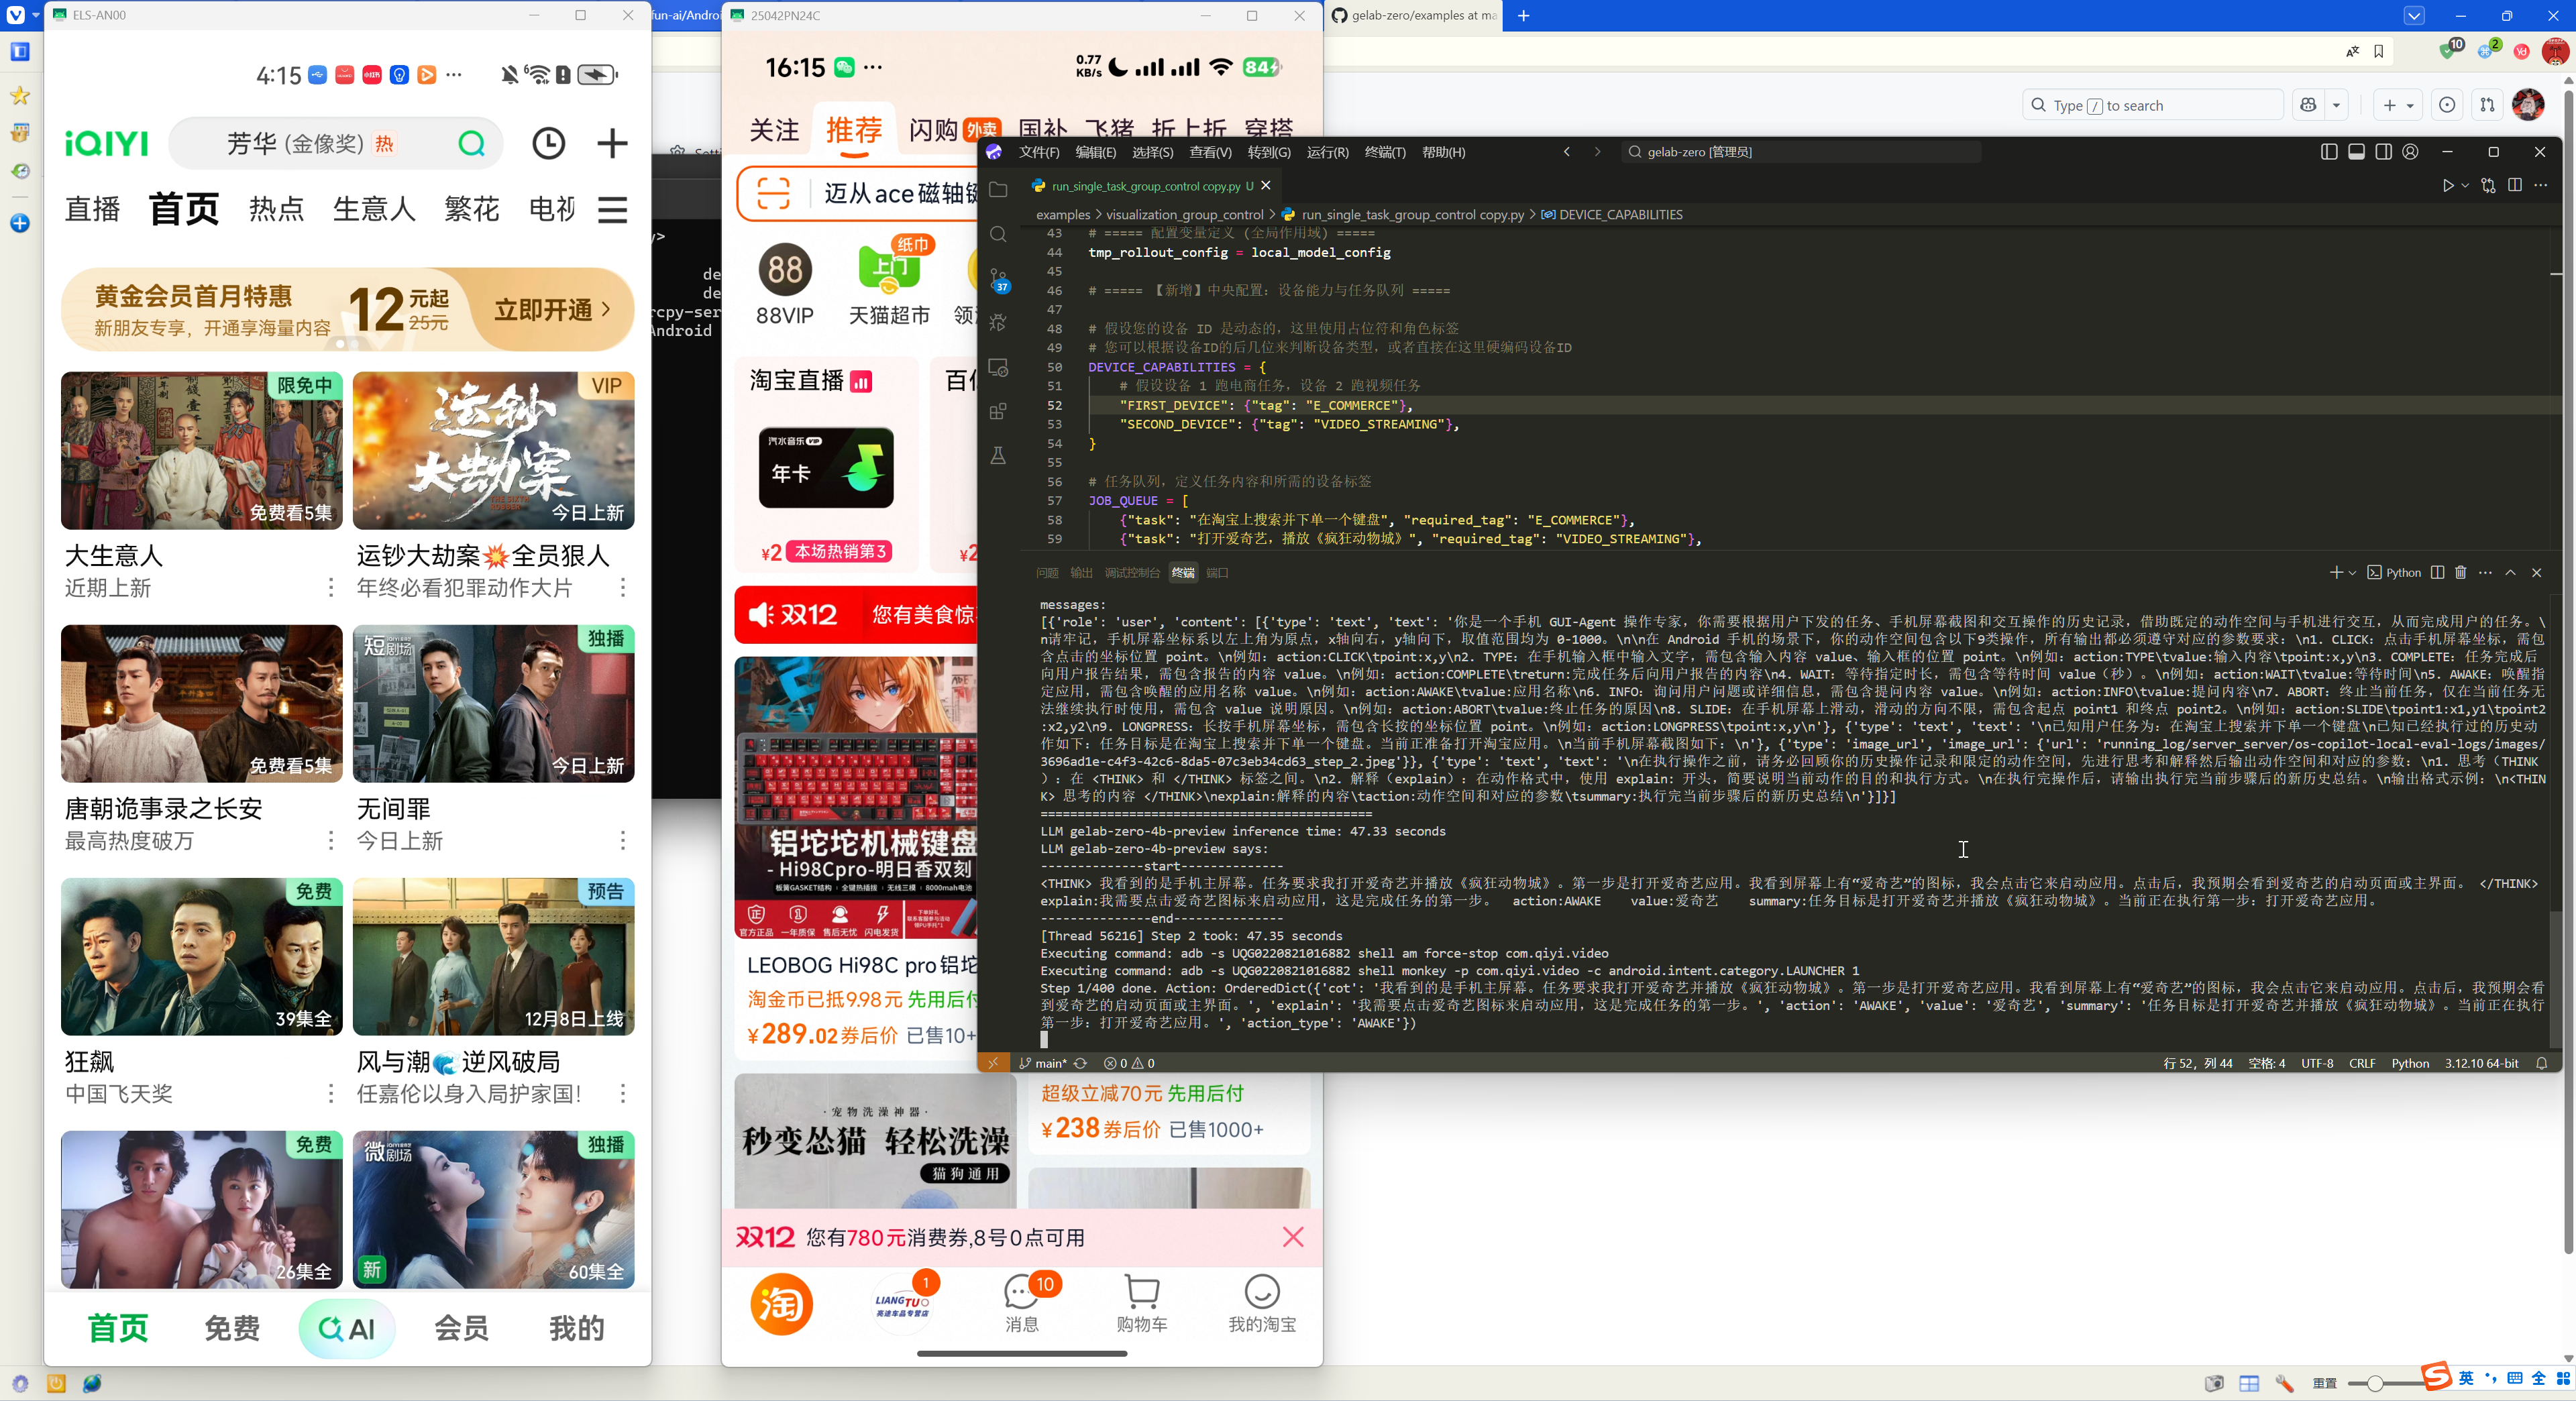Open the Source Control view with 37 badge
The image size is (2576, 1401).
tap(998, 278)
